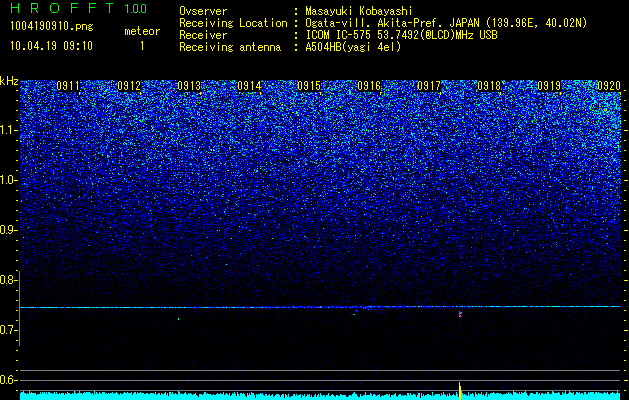Click the 0912 time marker
This screenshot has width=629, height=400.
coord(129,86)
